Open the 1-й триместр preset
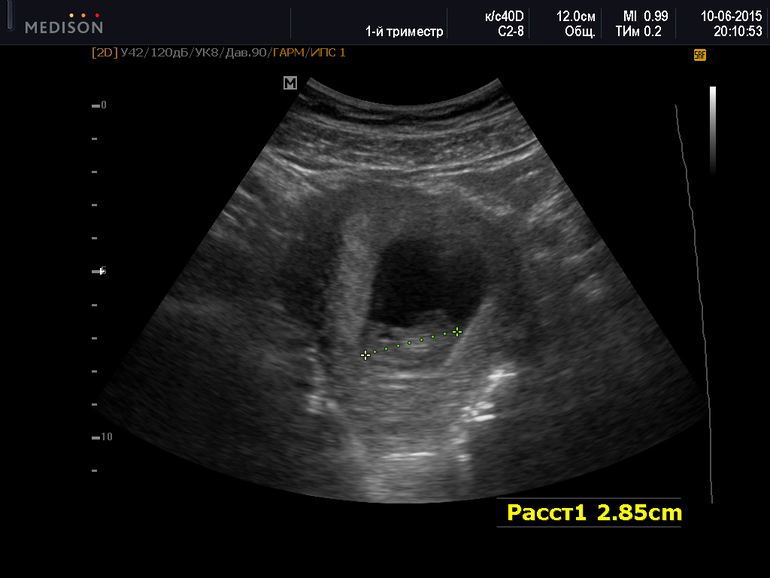 (406, 32)
